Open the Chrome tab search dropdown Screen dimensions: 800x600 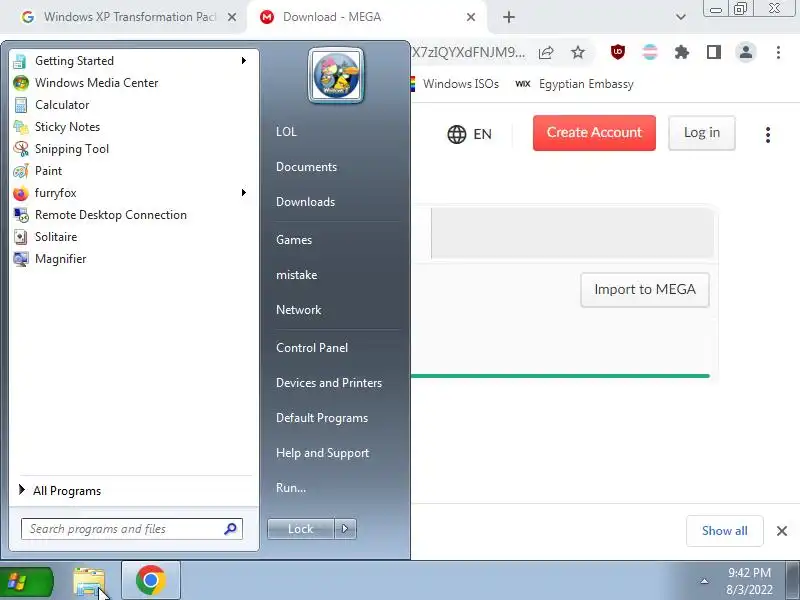click(x=681, y=17)
